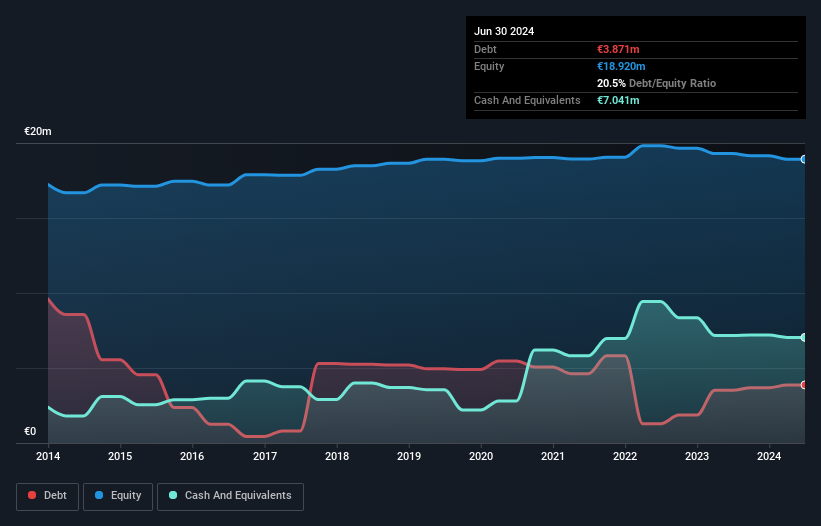This screenshot has width=821, height=526.
Task: Toggle the Cash And Equivalents legend button
Action: click(x=230, y=496)
